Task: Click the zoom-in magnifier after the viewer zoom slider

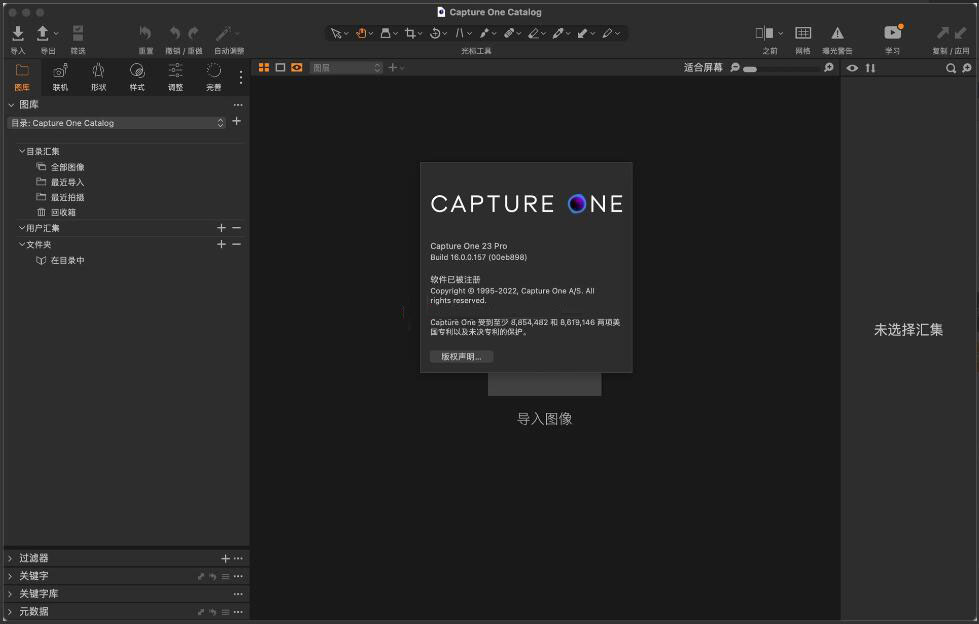Action: (829, 67)
